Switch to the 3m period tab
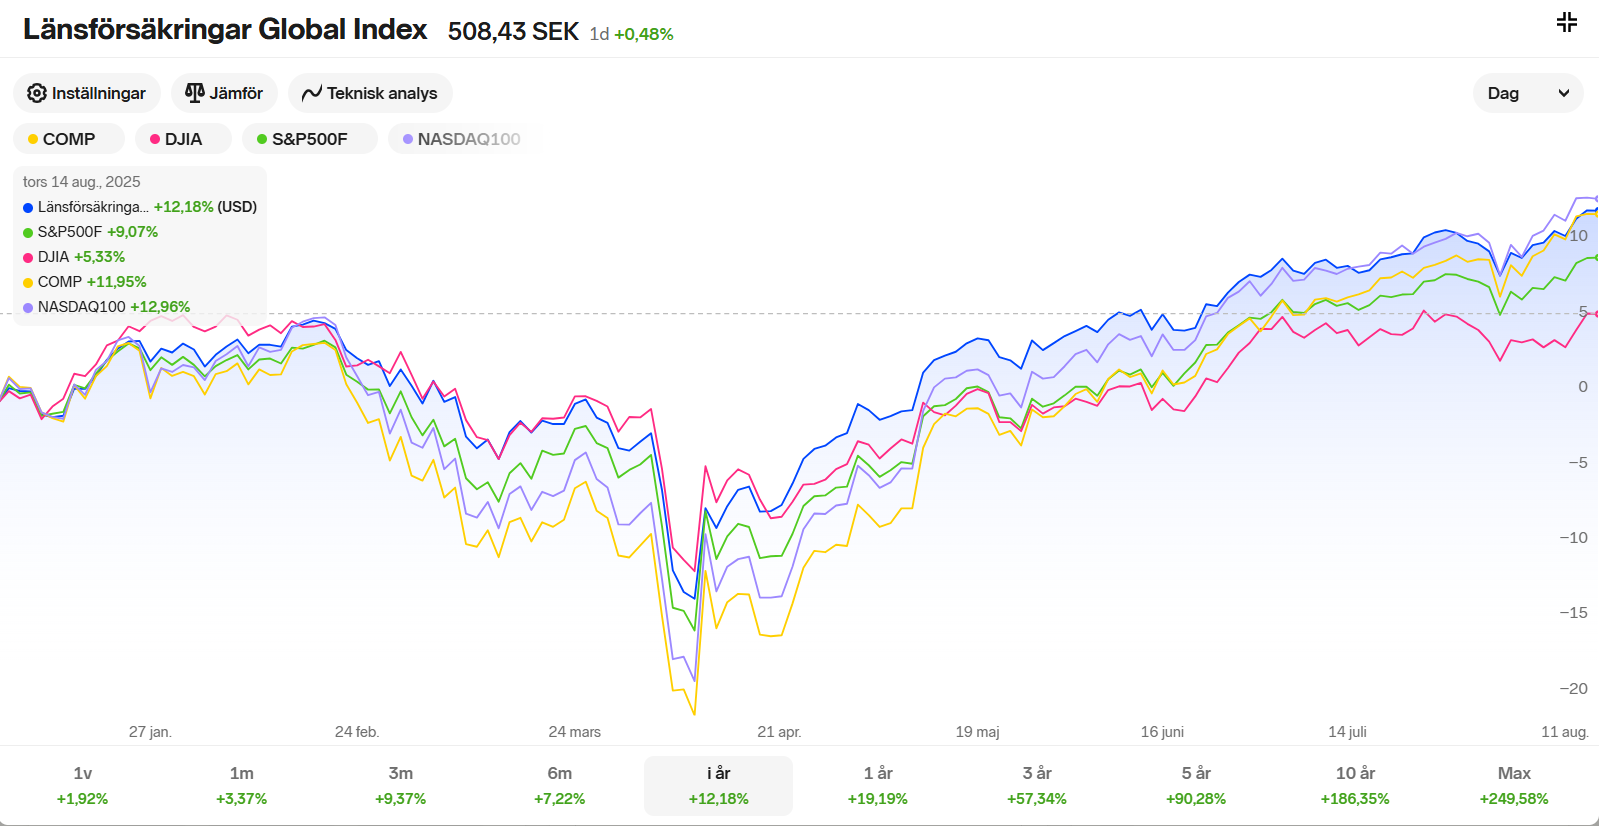Image resolution: width=1599 pixels, height=826 pixels. [x=400, y=785]
